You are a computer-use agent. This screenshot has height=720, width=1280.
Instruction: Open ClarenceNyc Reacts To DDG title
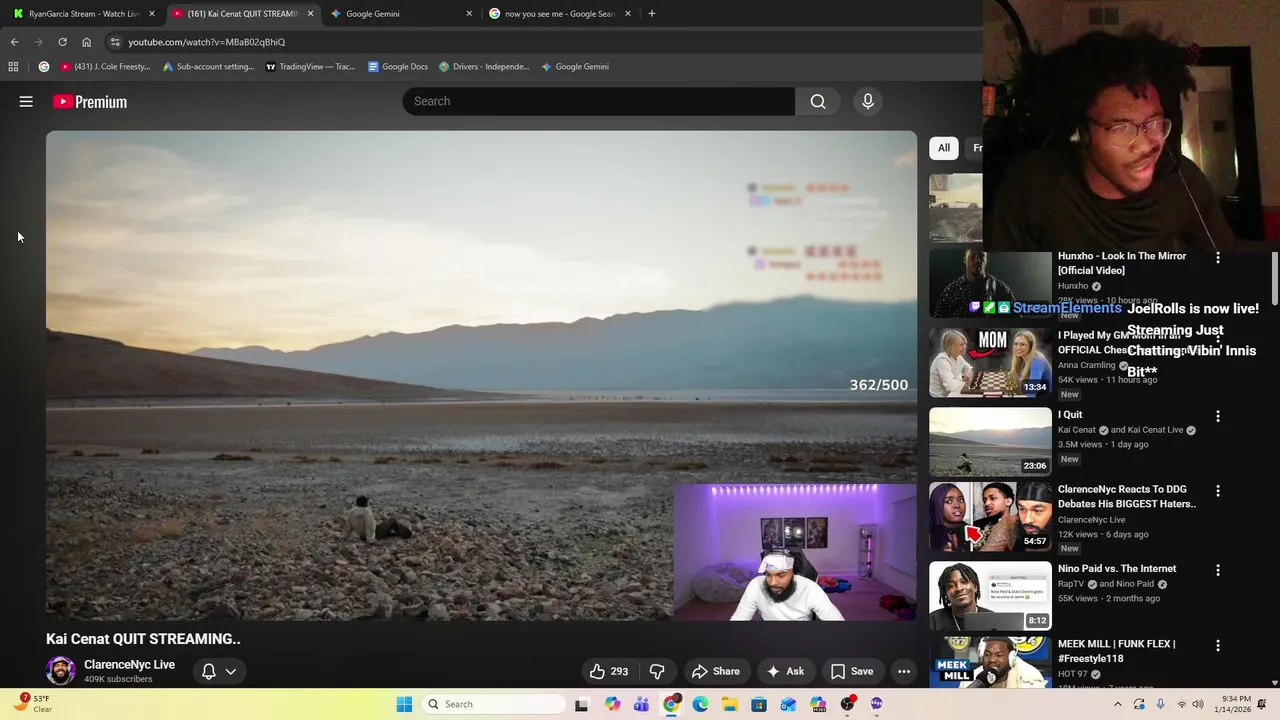pyautogui.click(x=1127, y=497)
